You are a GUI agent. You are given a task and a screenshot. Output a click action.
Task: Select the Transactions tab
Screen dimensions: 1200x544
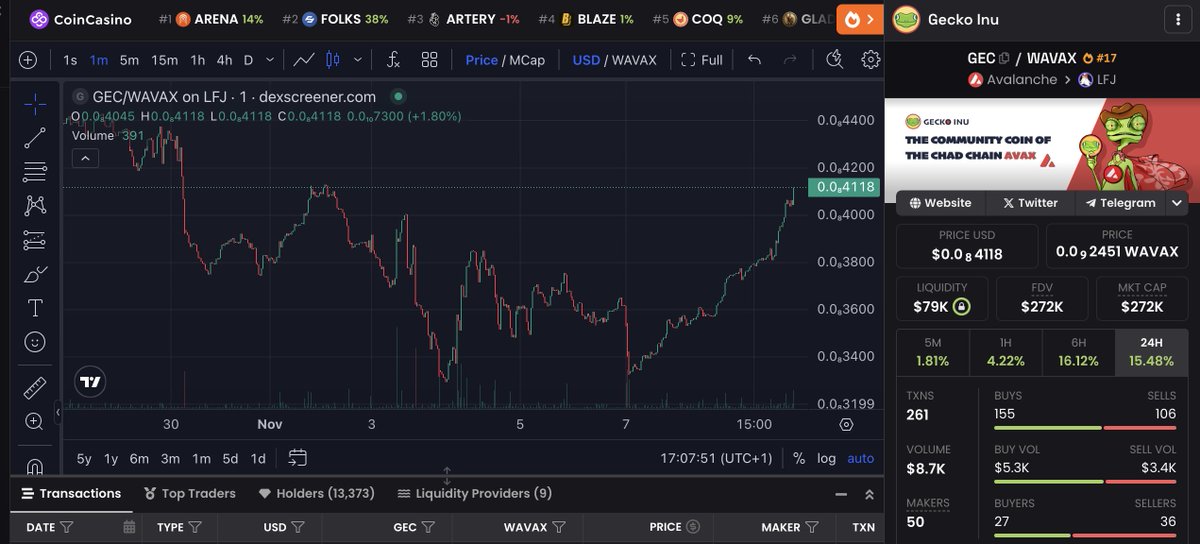pyautogui.click(x=70, y=494)
